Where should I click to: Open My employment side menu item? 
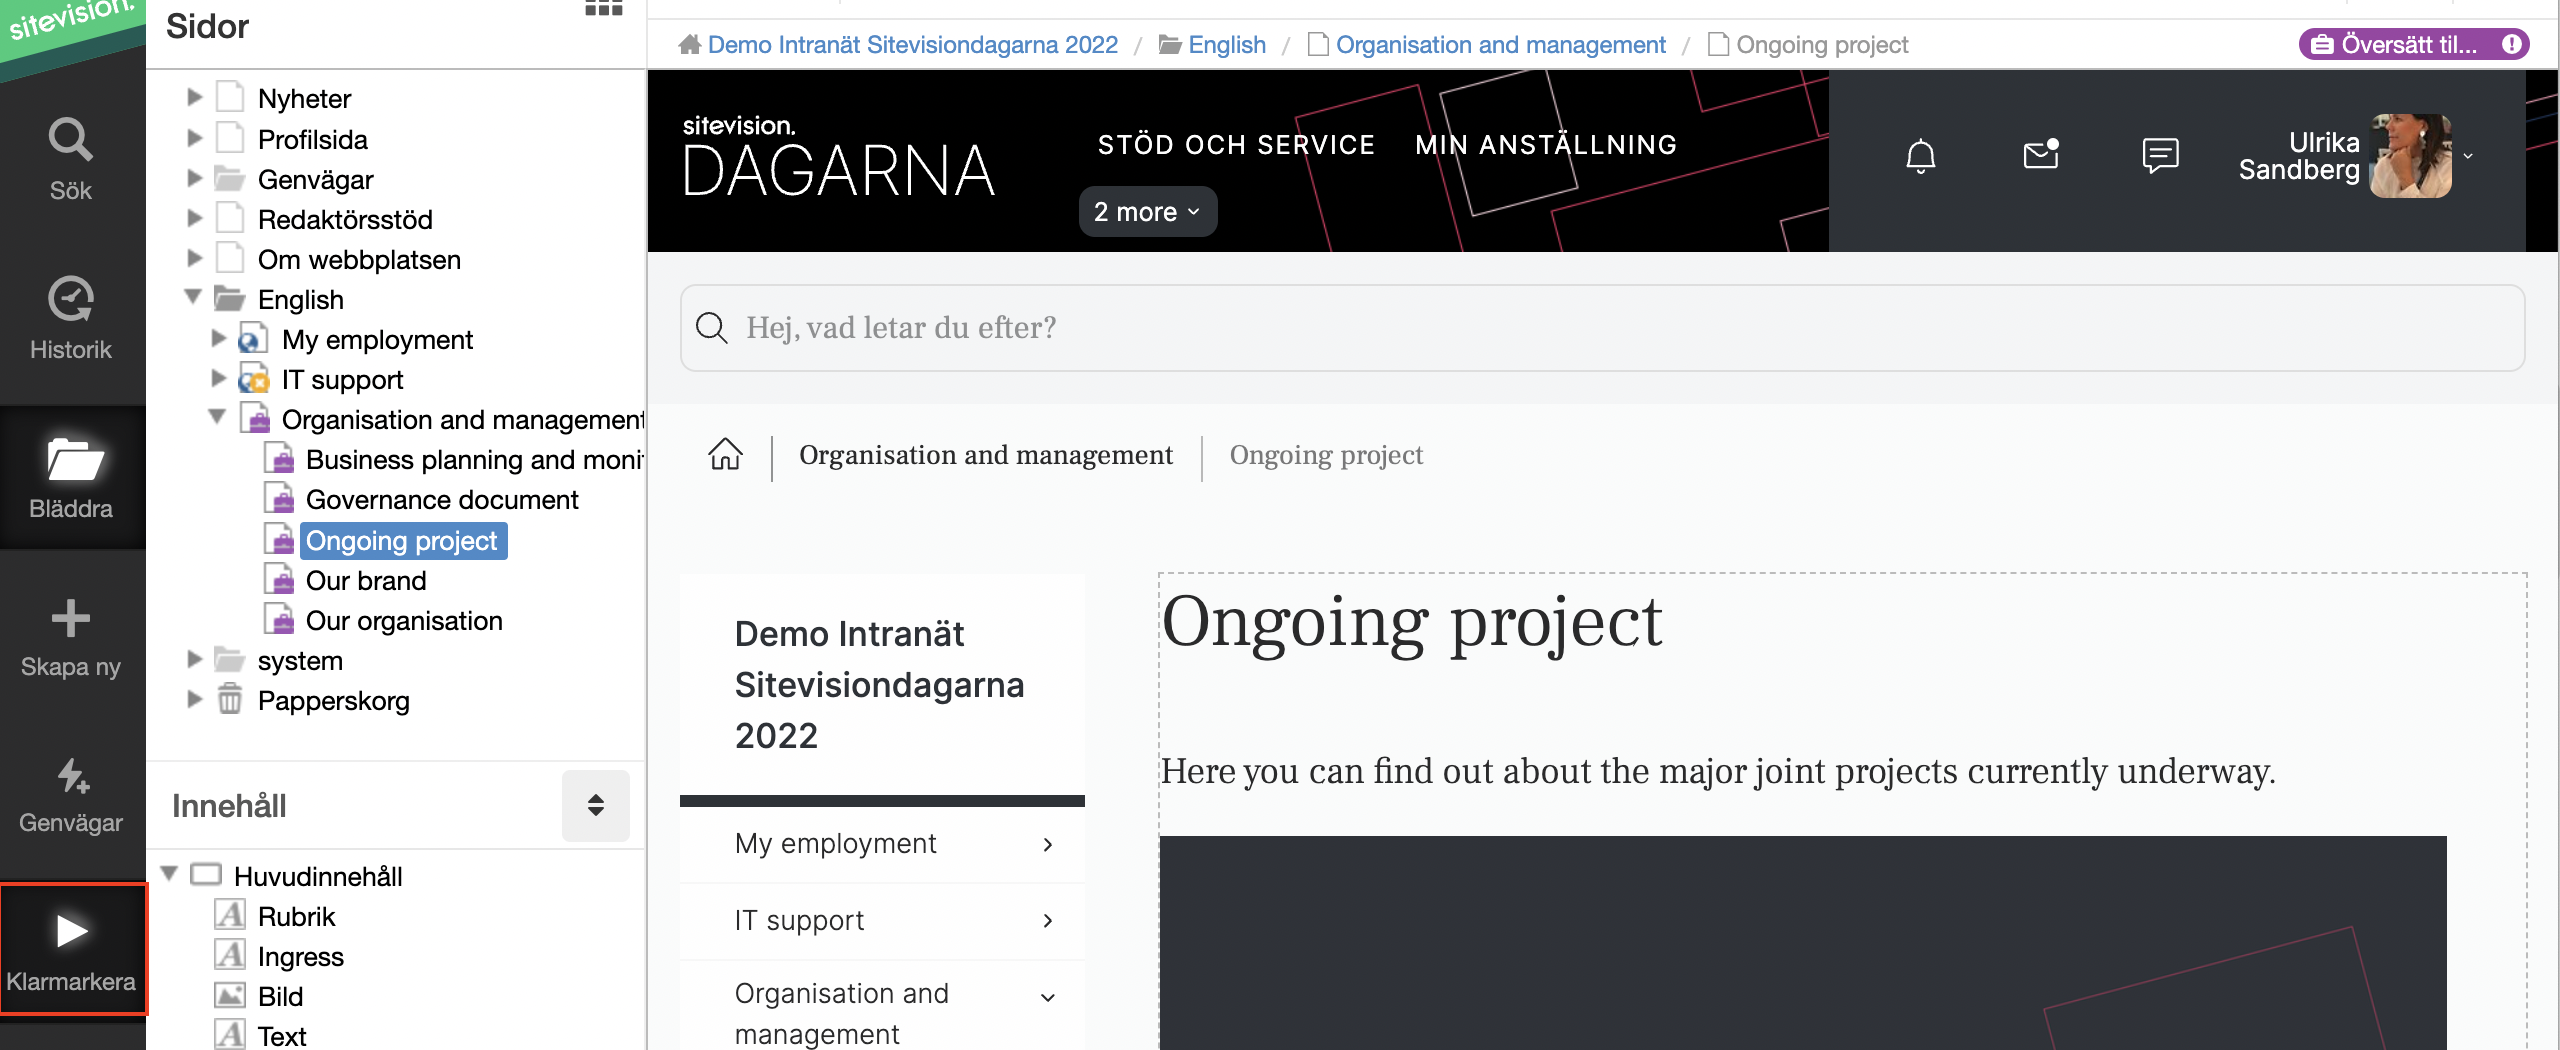[836, 844]
